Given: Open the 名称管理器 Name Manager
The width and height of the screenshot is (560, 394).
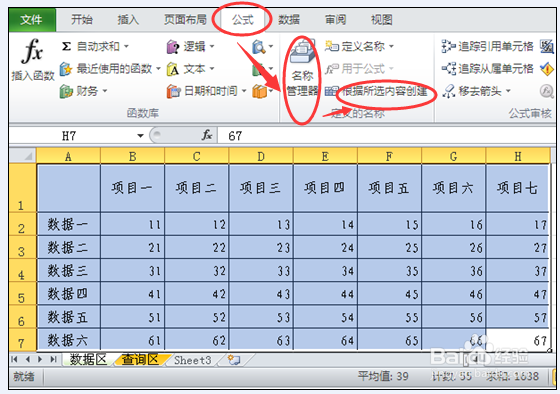Looking at the screenshot, I should point(302,68).
